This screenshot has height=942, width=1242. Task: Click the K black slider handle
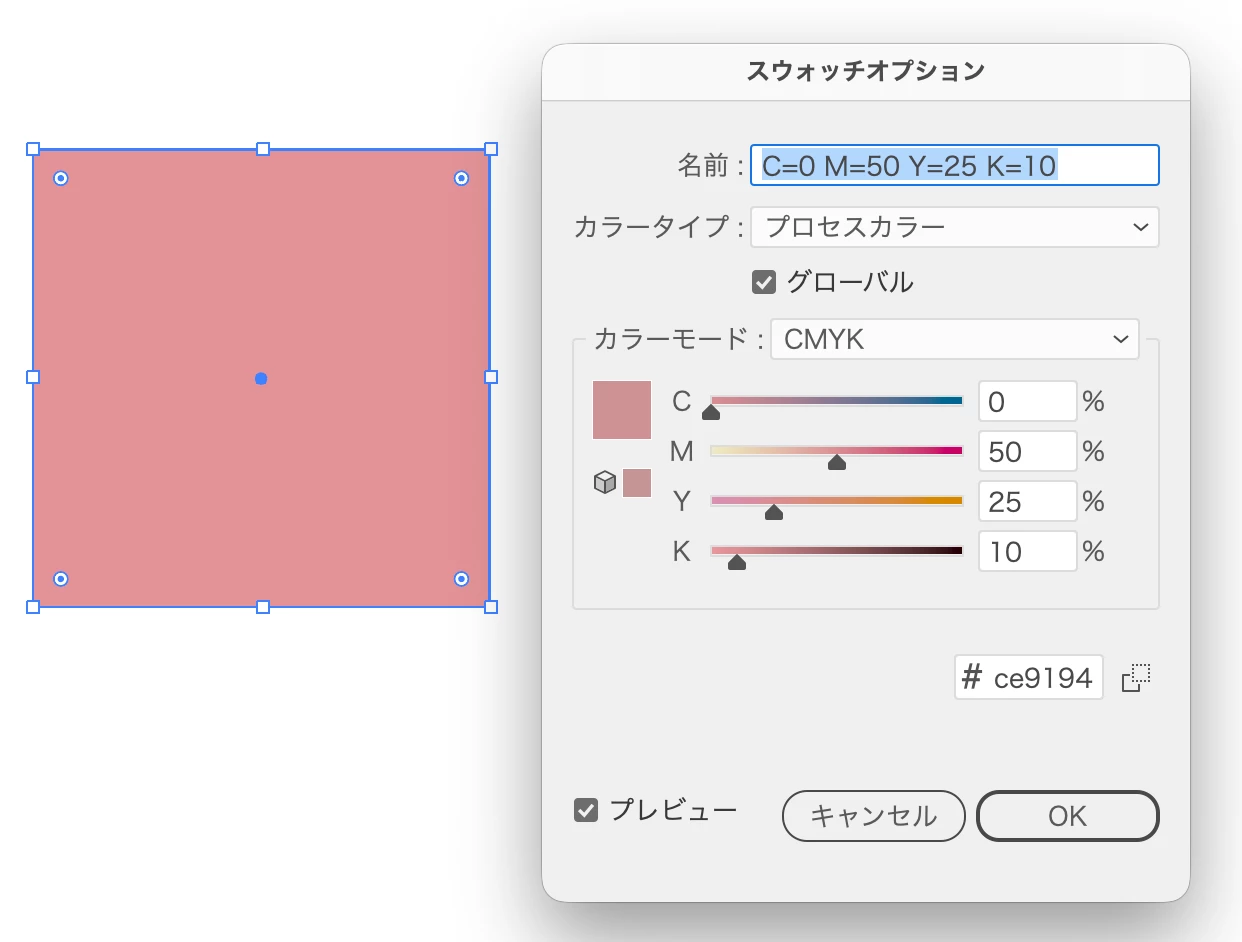point(737,562)
